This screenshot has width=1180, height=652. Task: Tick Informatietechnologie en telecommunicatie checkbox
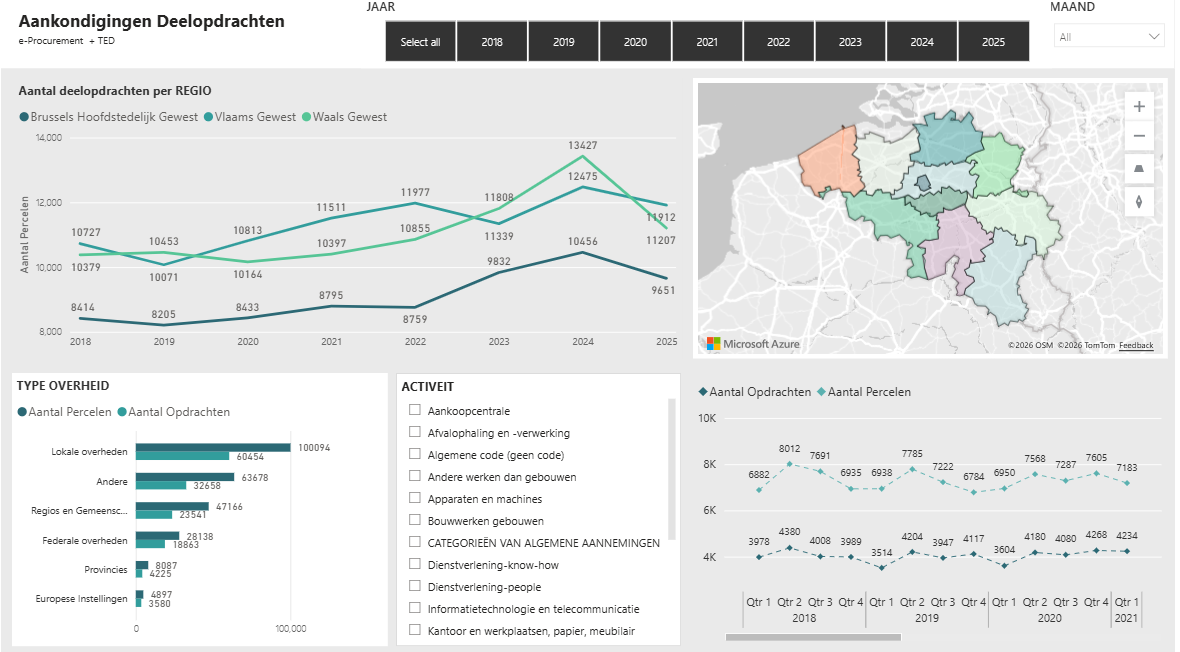[x=415, y=608]
